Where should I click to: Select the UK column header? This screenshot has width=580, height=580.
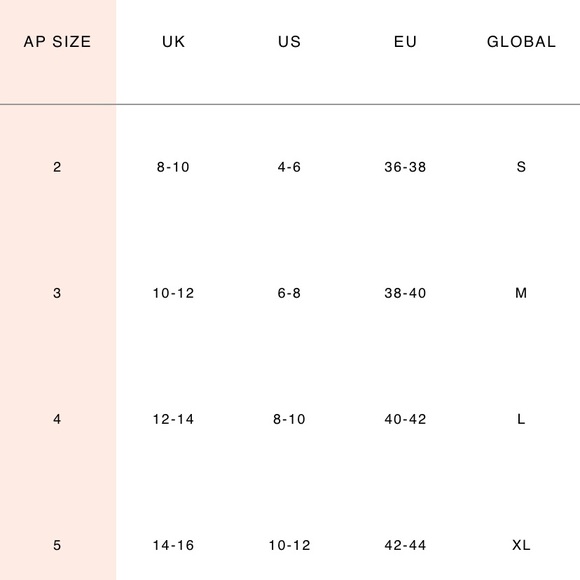pos(173,42)
